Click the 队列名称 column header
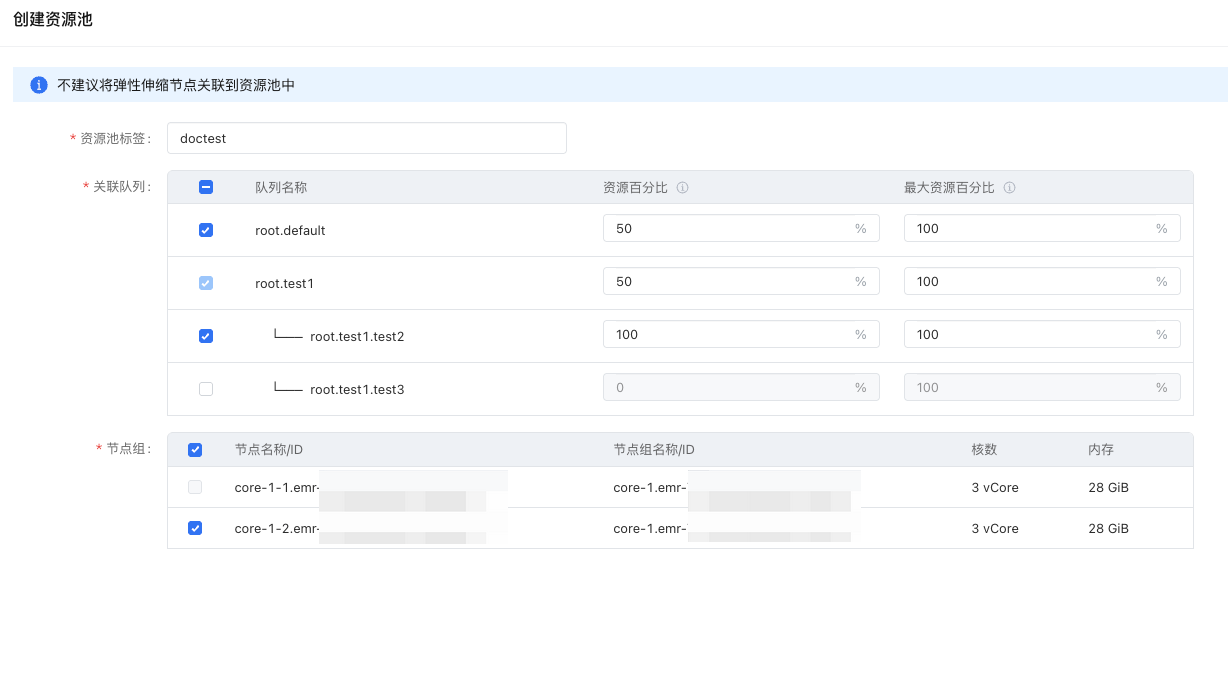This screenshot has width=1228, height=688. (281, 187)
